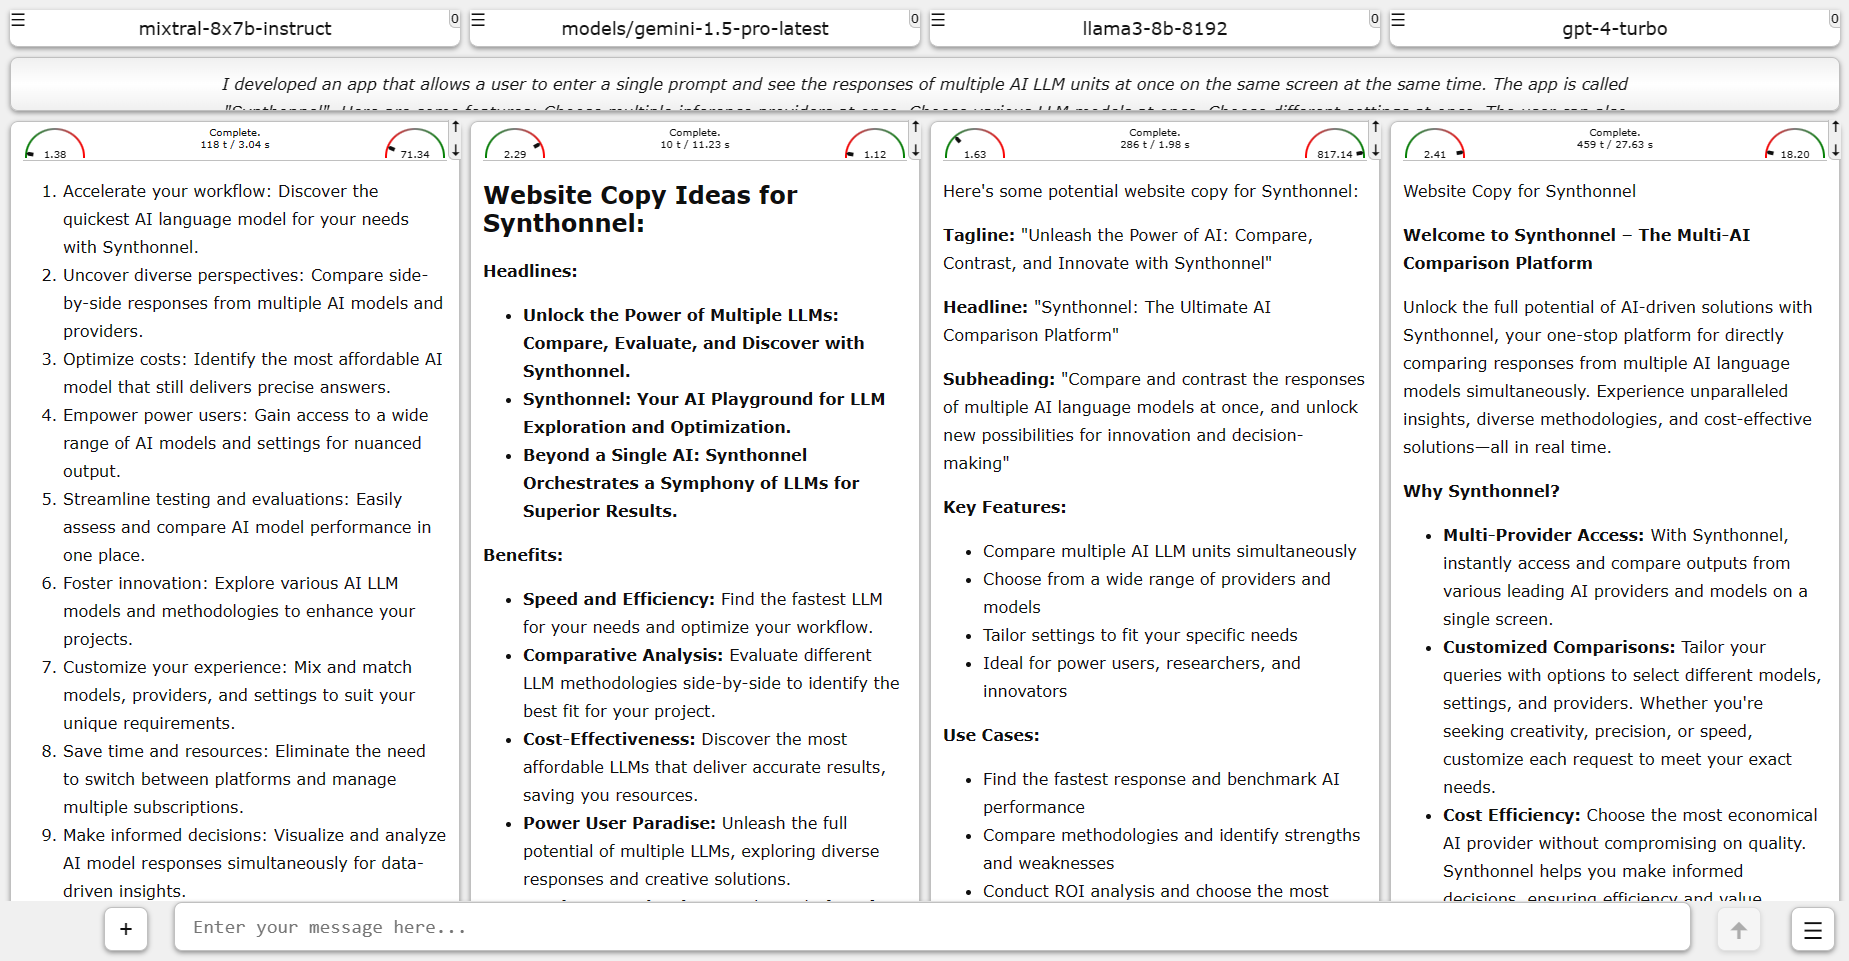The width and height of the screenshot is (1849, 961).
Task: Click 'Website Copy Ideas for Synthonnel:' heading
Action: coord(640,209)
